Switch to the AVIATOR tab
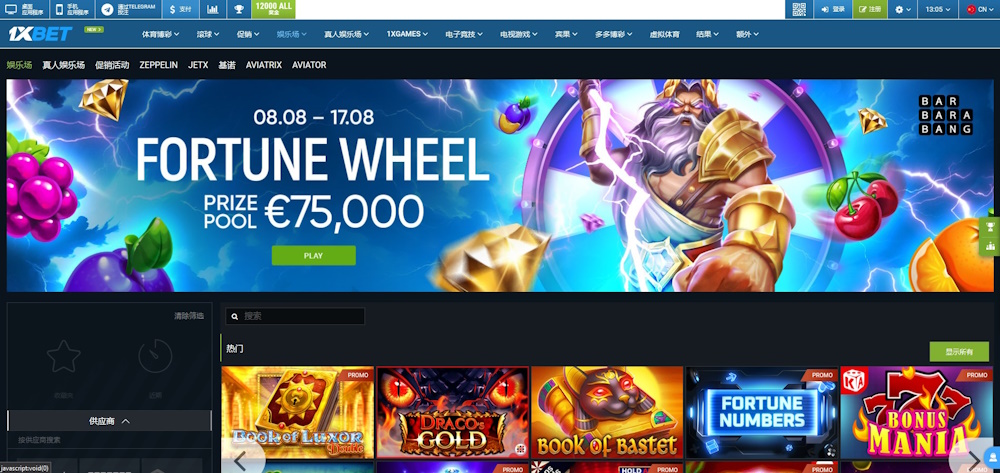This screenshot has height=473, width=1000. click(x=309, y=65)
